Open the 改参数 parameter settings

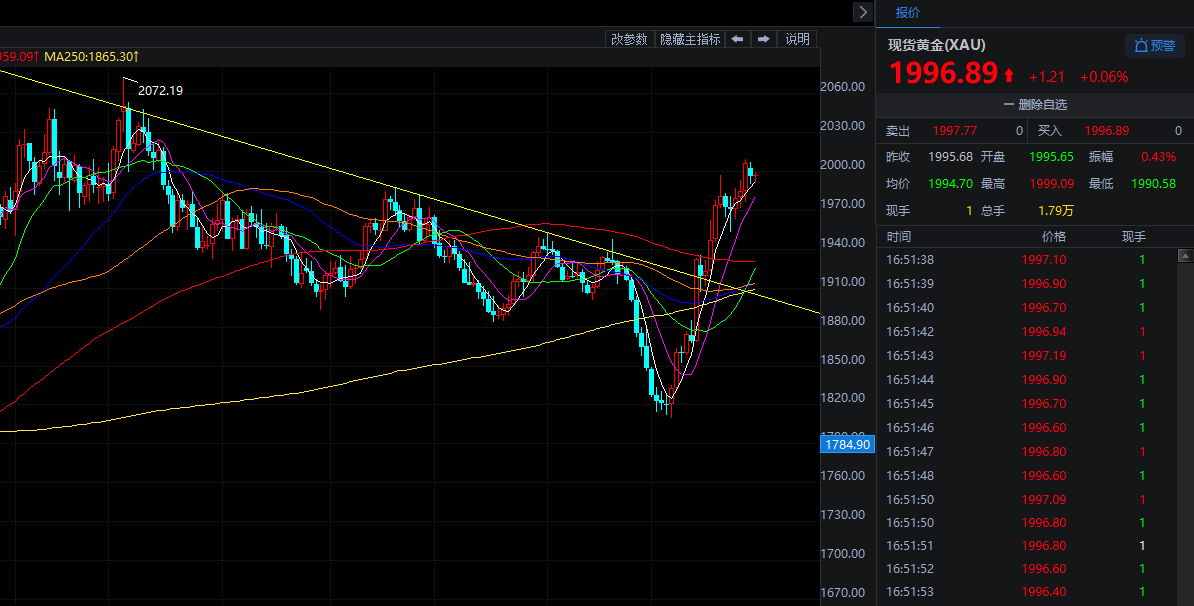(630, 39)
